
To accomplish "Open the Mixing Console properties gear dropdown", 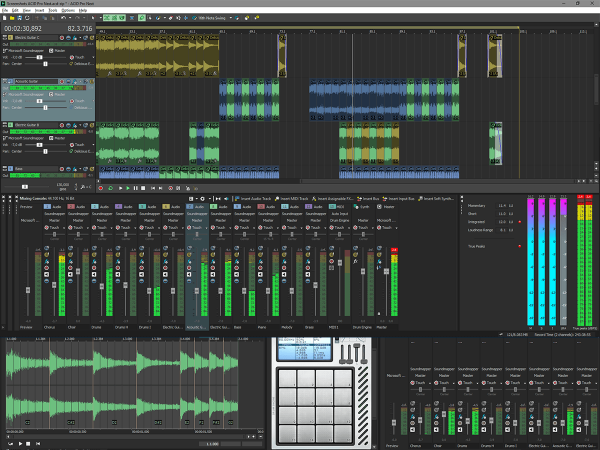I will click(x=210, y=199).
